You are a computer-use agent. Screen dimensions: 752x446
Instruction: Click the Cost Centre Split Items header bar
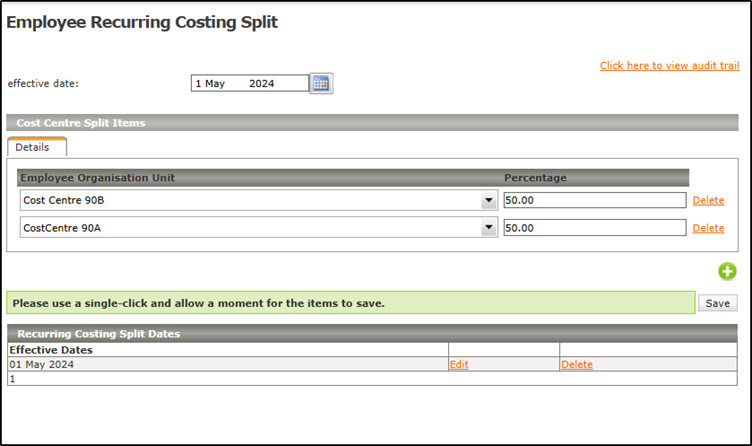pyautogui.click(x=372, y=123)
